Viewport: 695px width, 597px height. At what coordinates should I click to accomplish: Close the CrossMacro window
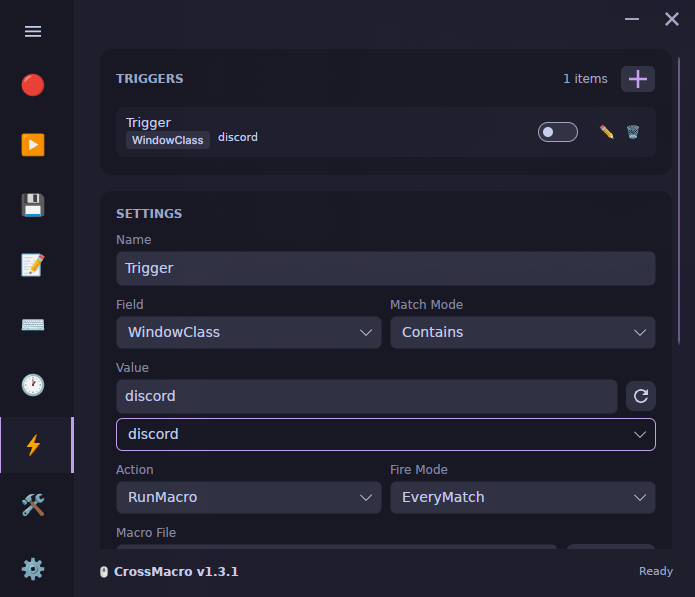pos(672,19)
